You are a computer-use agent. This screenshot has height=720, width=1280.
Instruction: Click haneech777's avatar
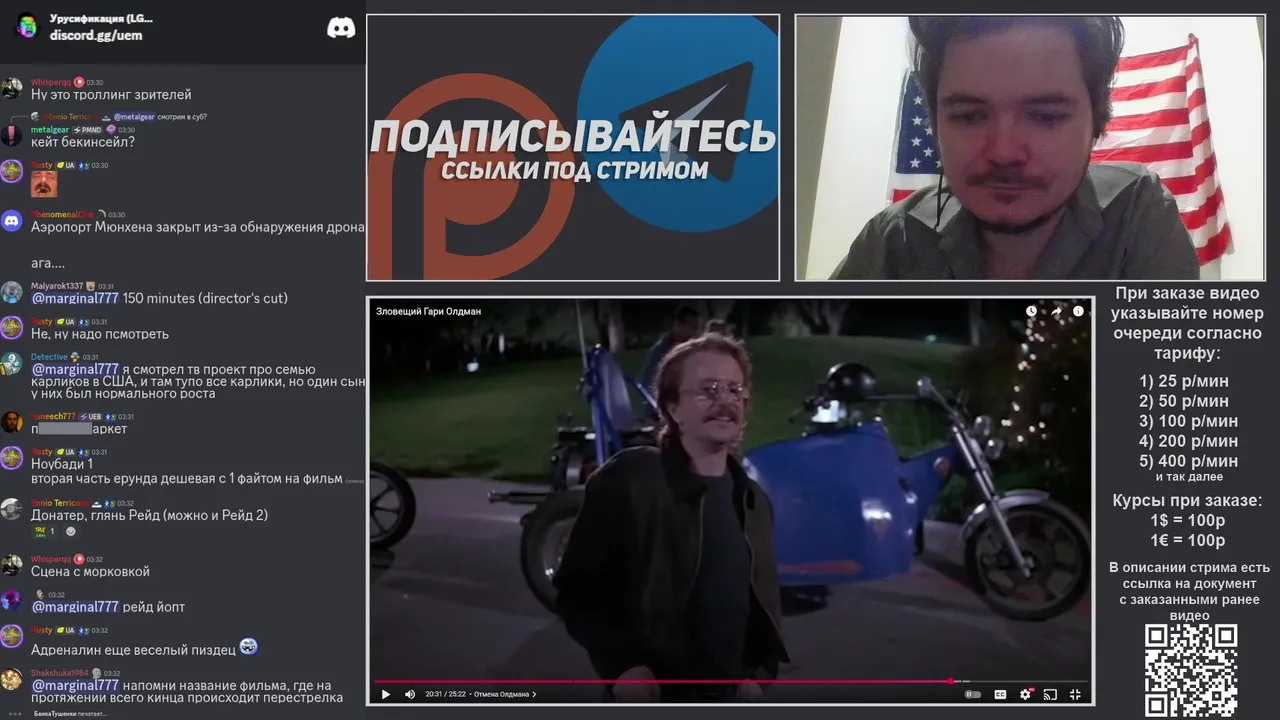11,422
